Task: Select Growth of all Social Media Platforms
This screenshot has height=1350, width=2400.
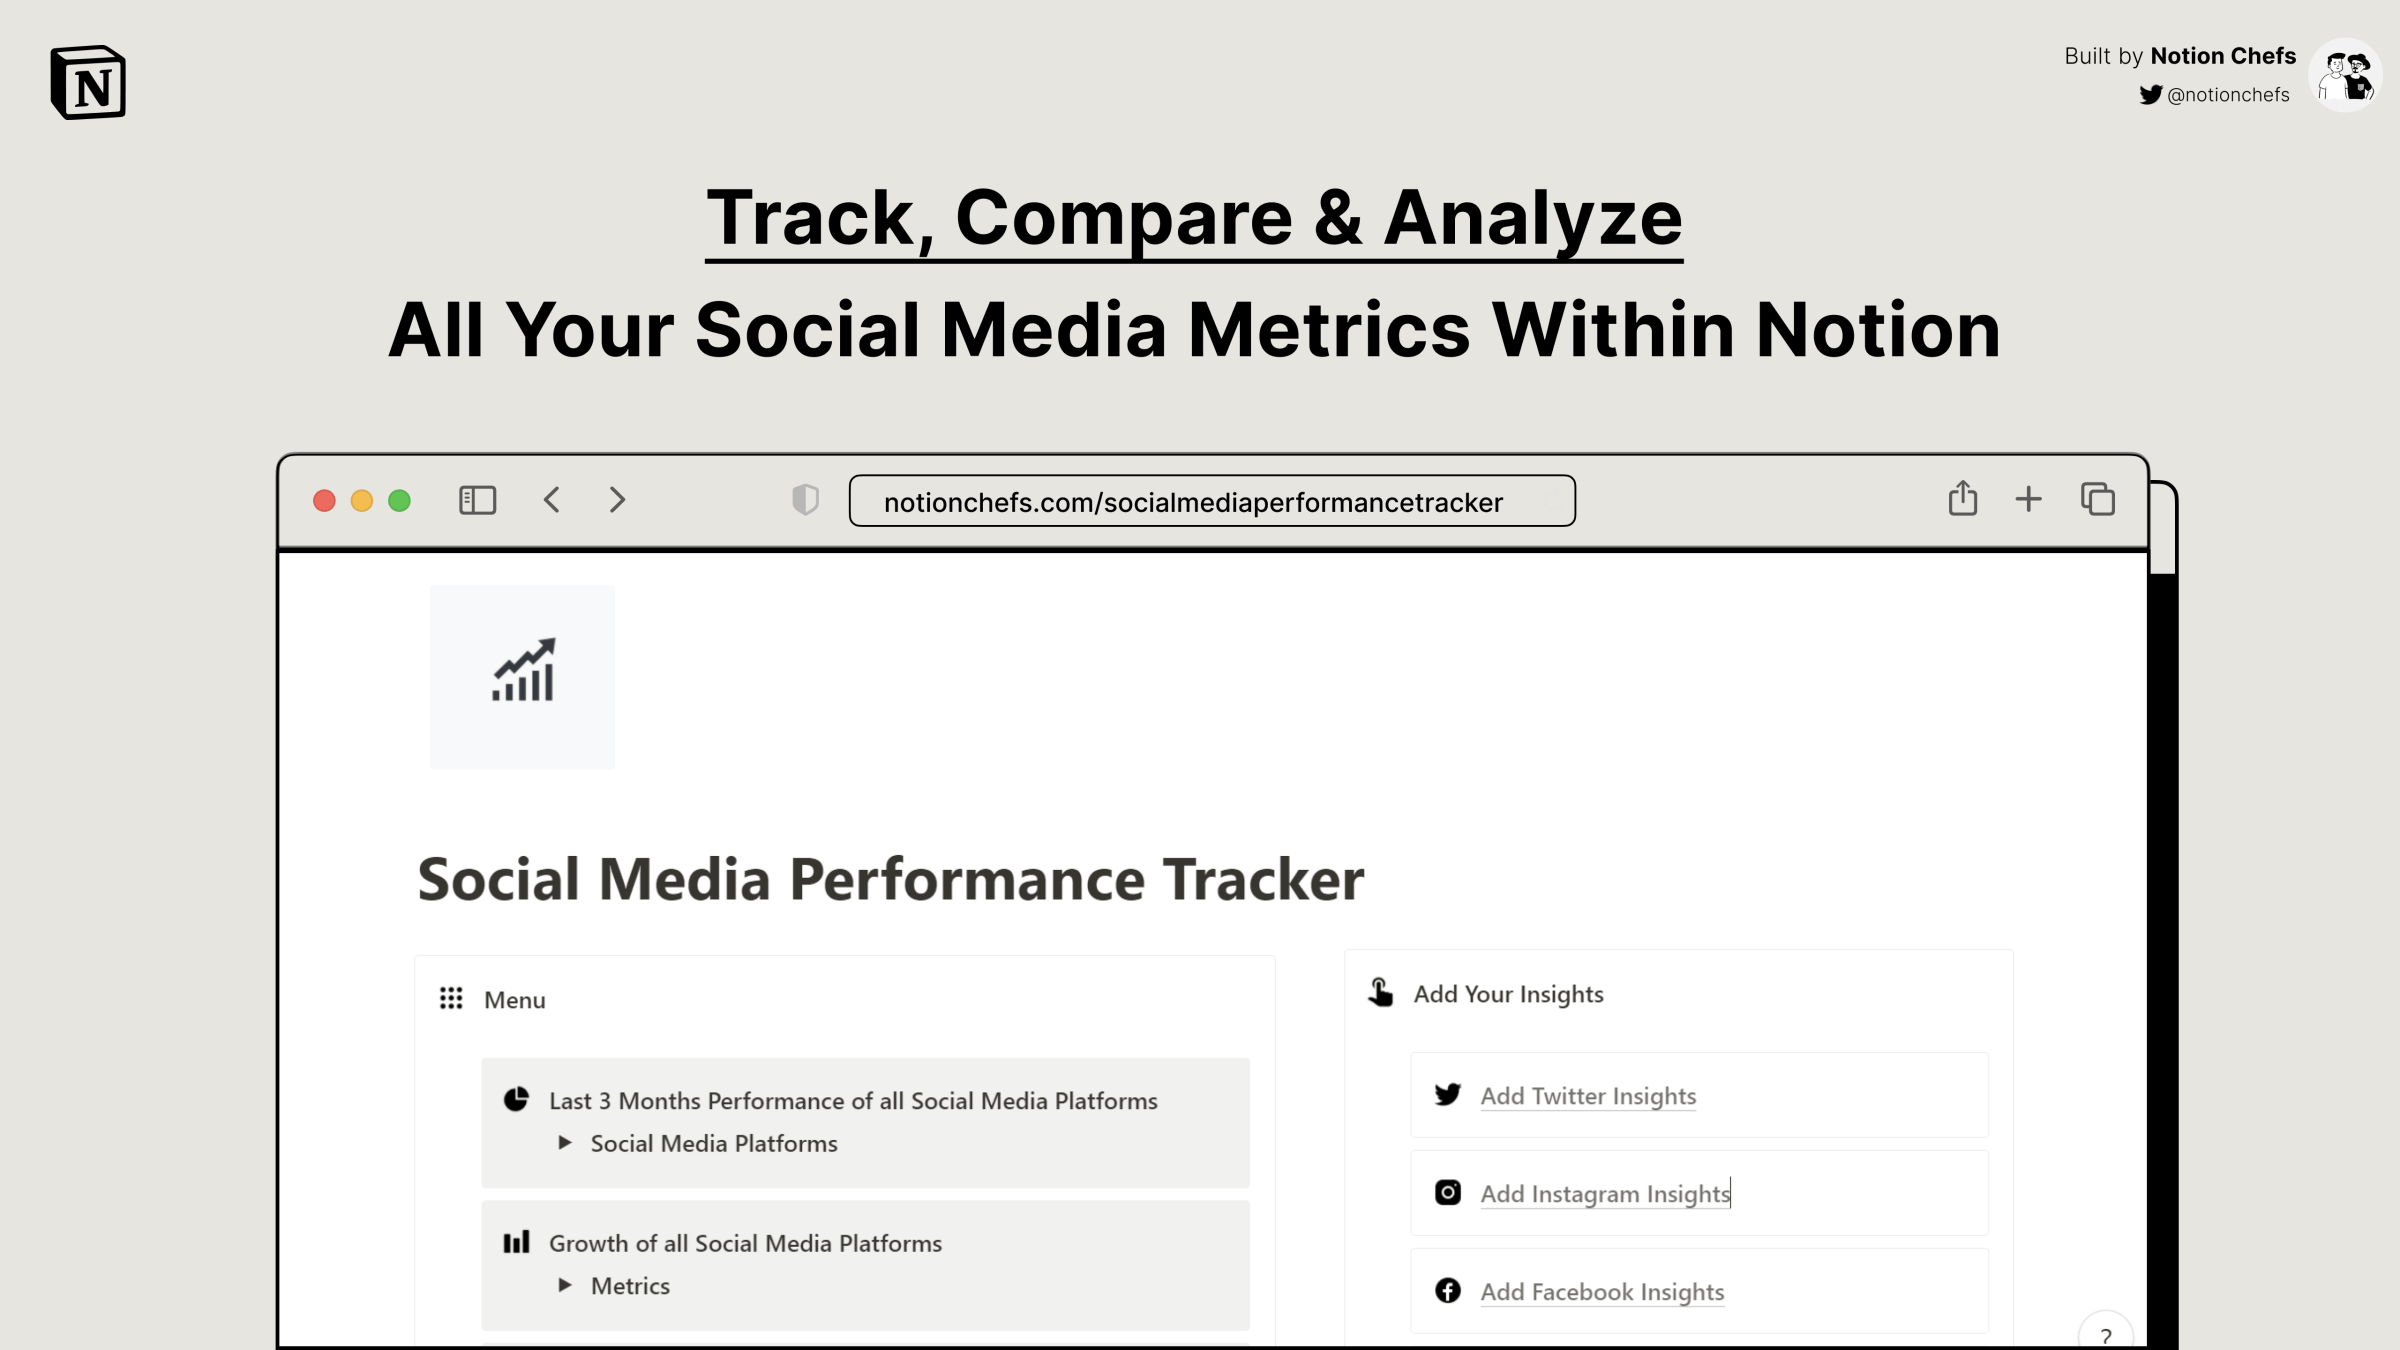Action: (743, 1241)
